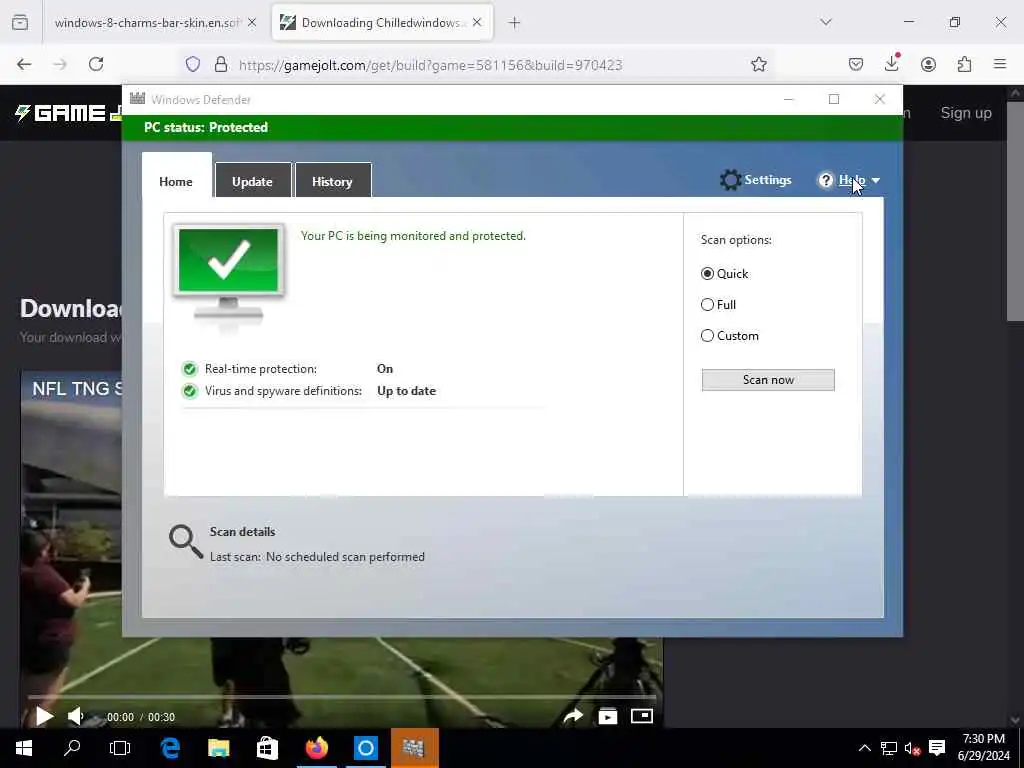This screenshot has height=768, width=1024.
Task: Open the Firefox extensions puzzle icon
Action: pyautogui.click(x=964, y=64)
